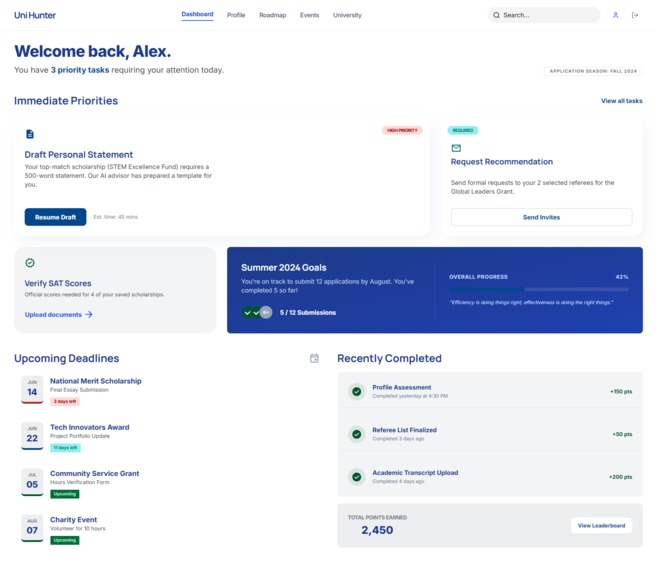Follow the View all tasks link
This screenshot has height=573, width=657.
click(621, 101)
